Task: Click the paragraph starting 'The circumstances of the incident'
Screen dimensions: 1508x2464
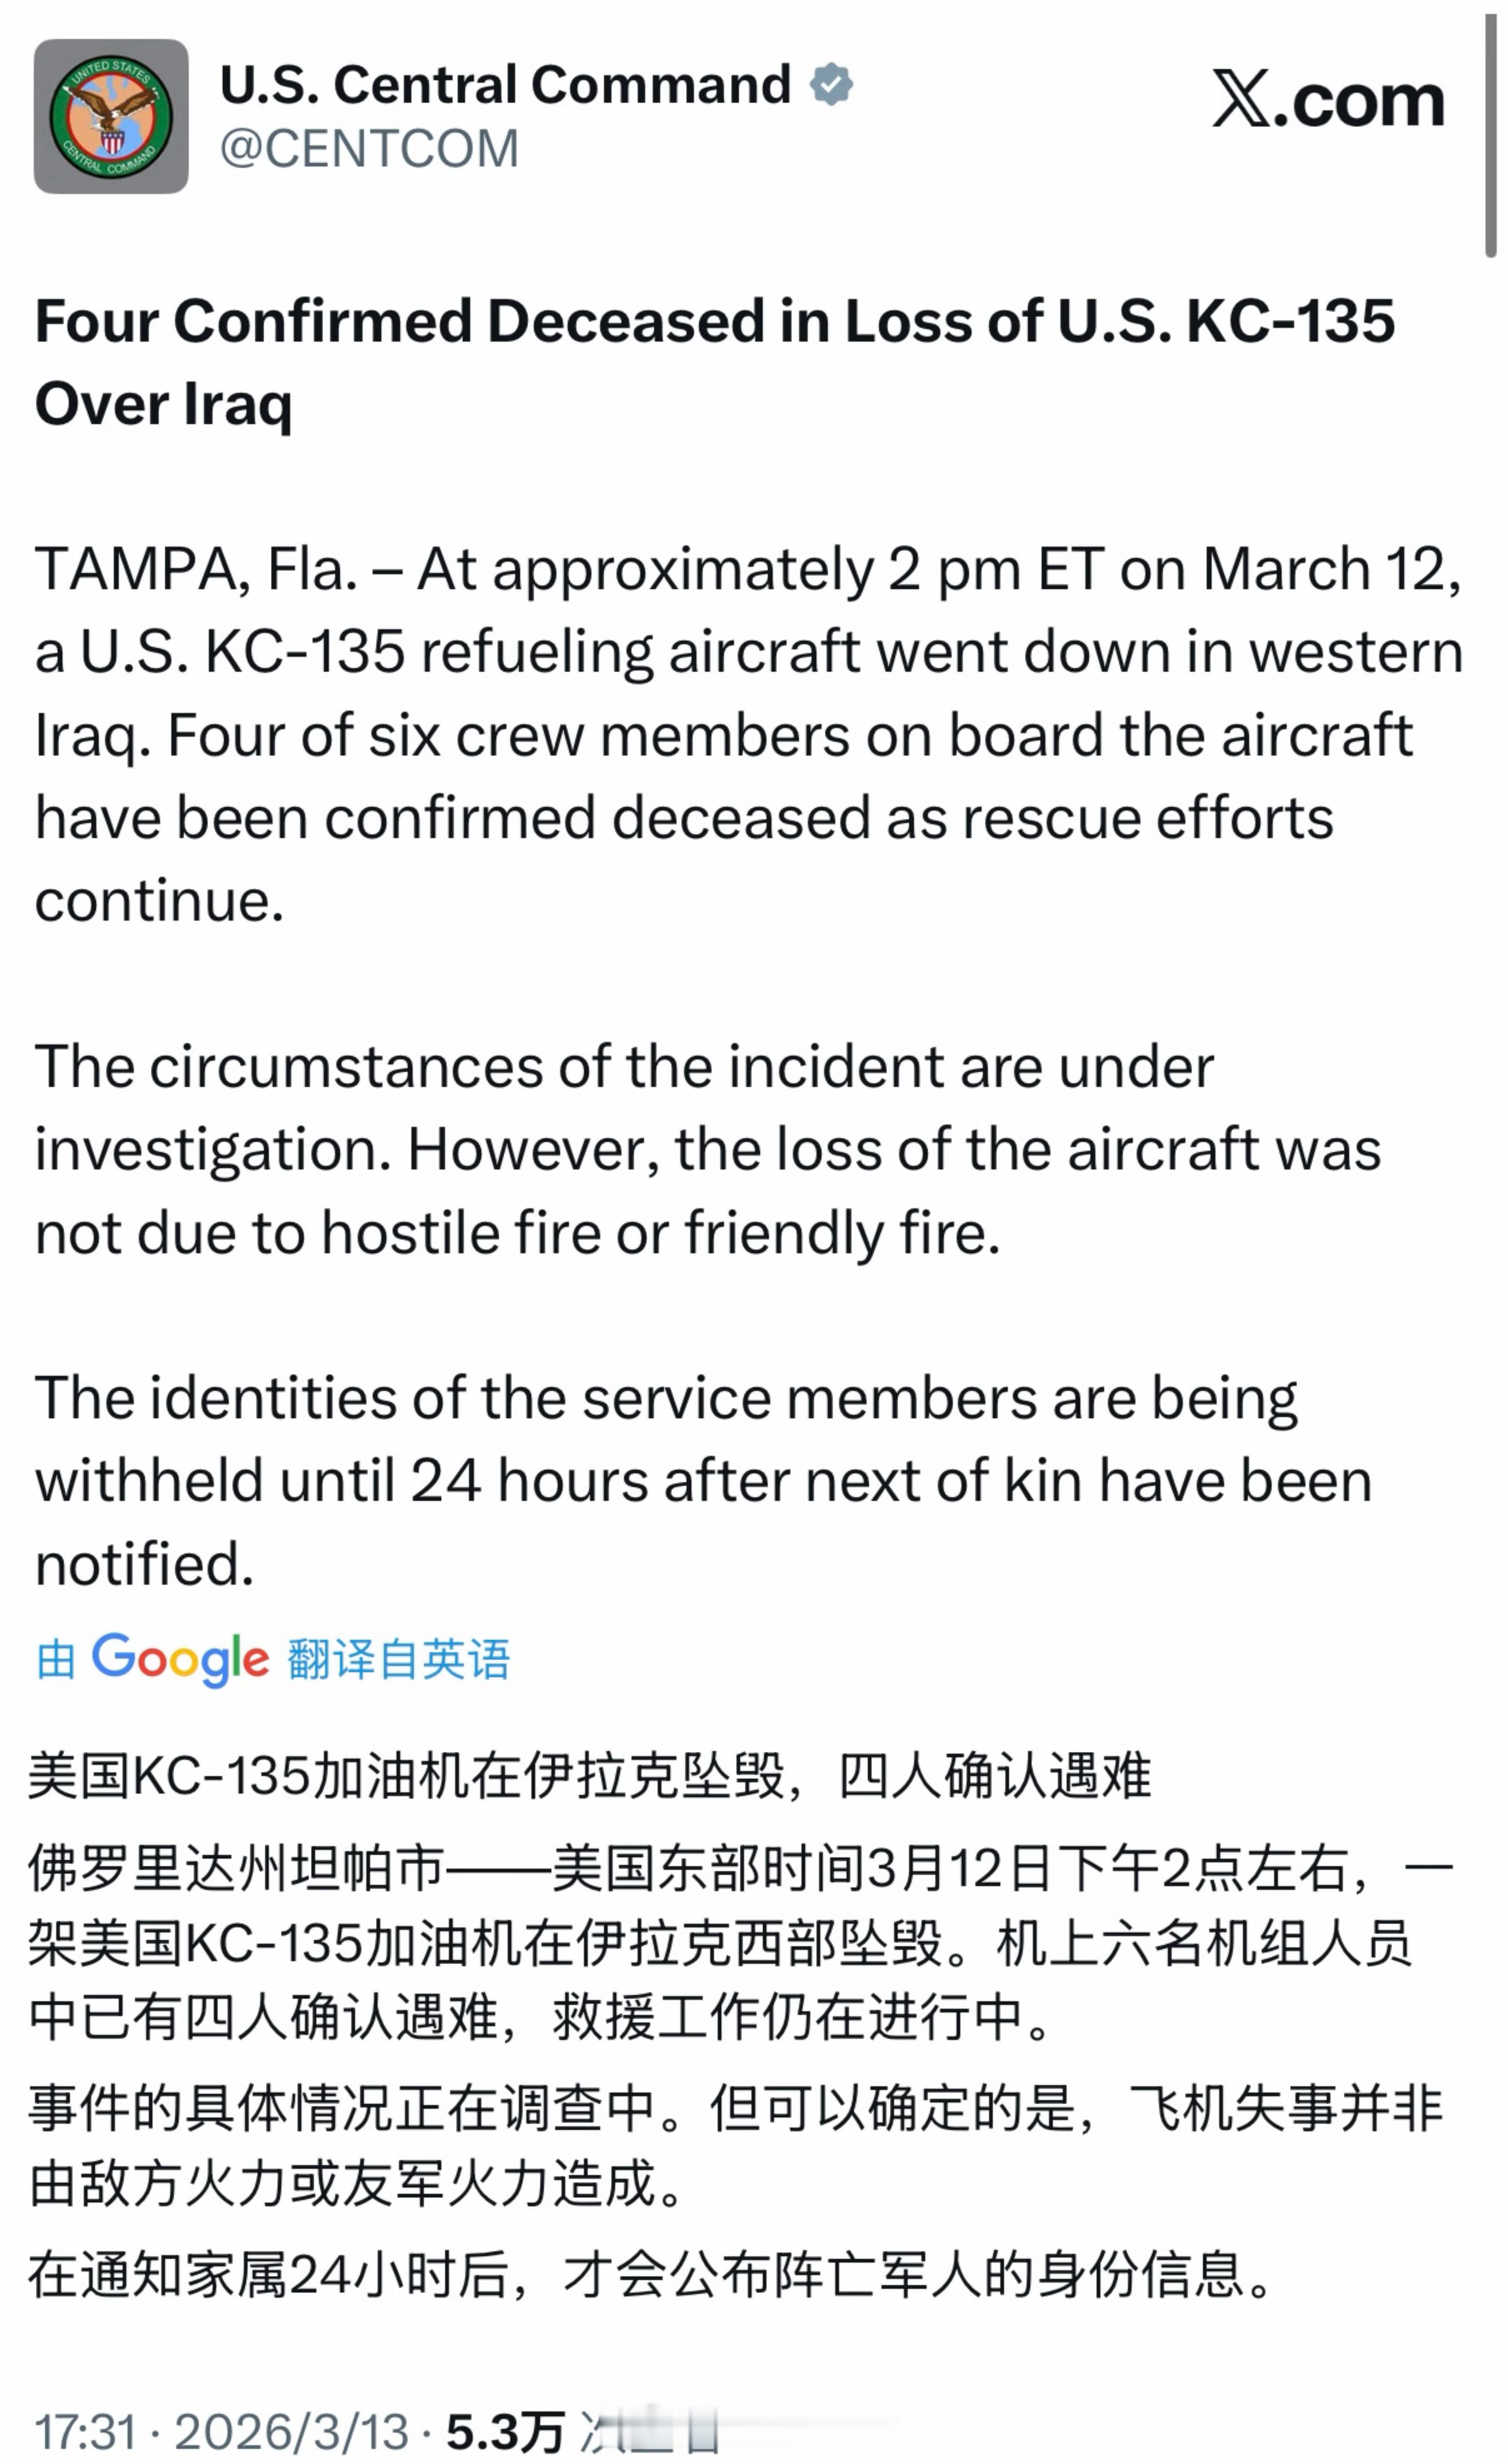Action: coord(708,1149)
